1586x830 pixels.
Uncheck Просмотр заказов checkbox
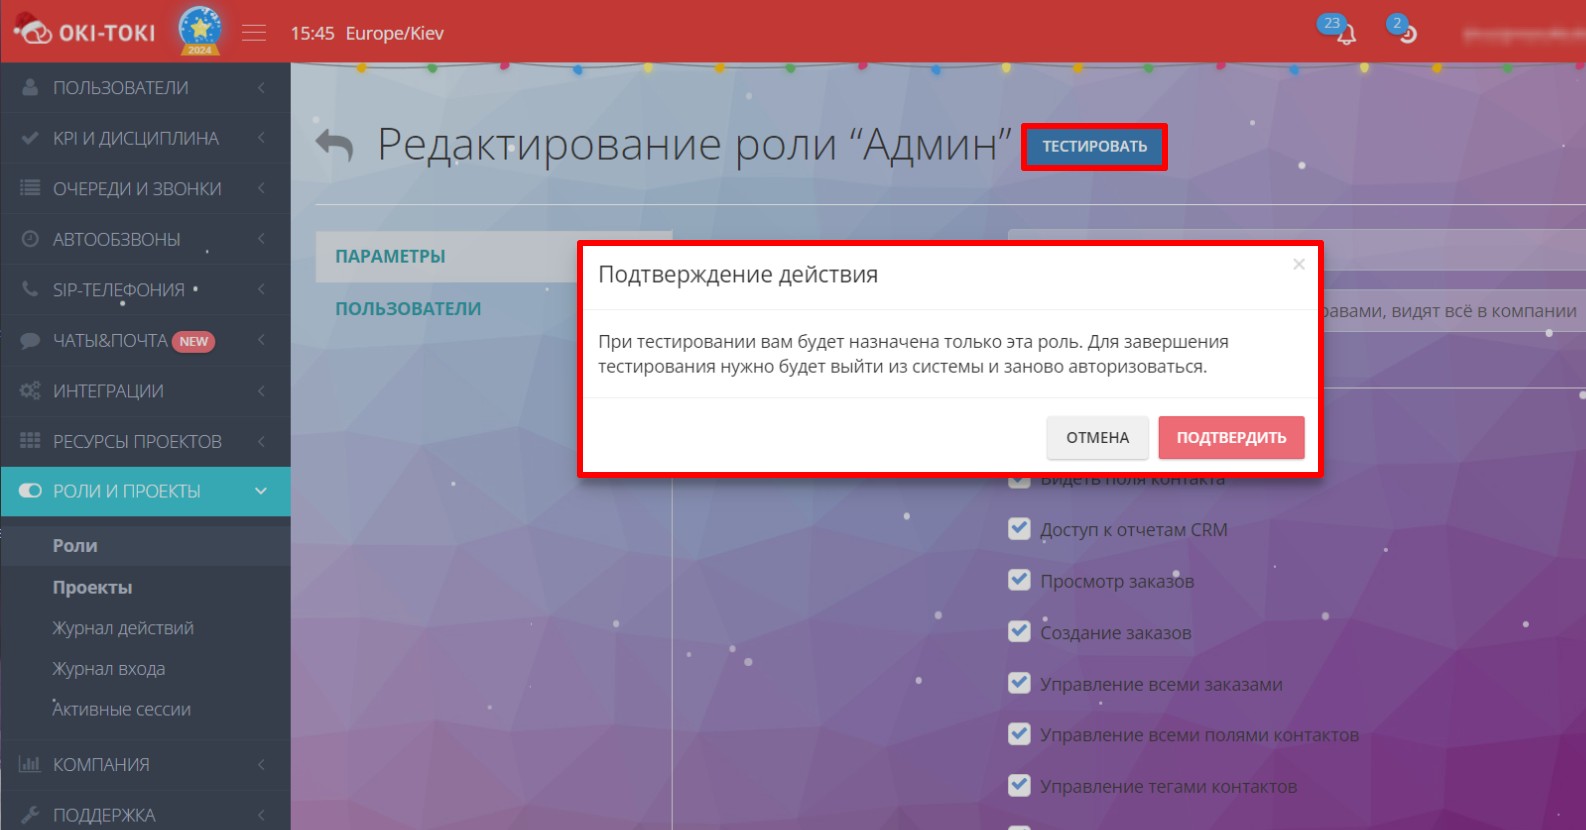pos(1019,580)
